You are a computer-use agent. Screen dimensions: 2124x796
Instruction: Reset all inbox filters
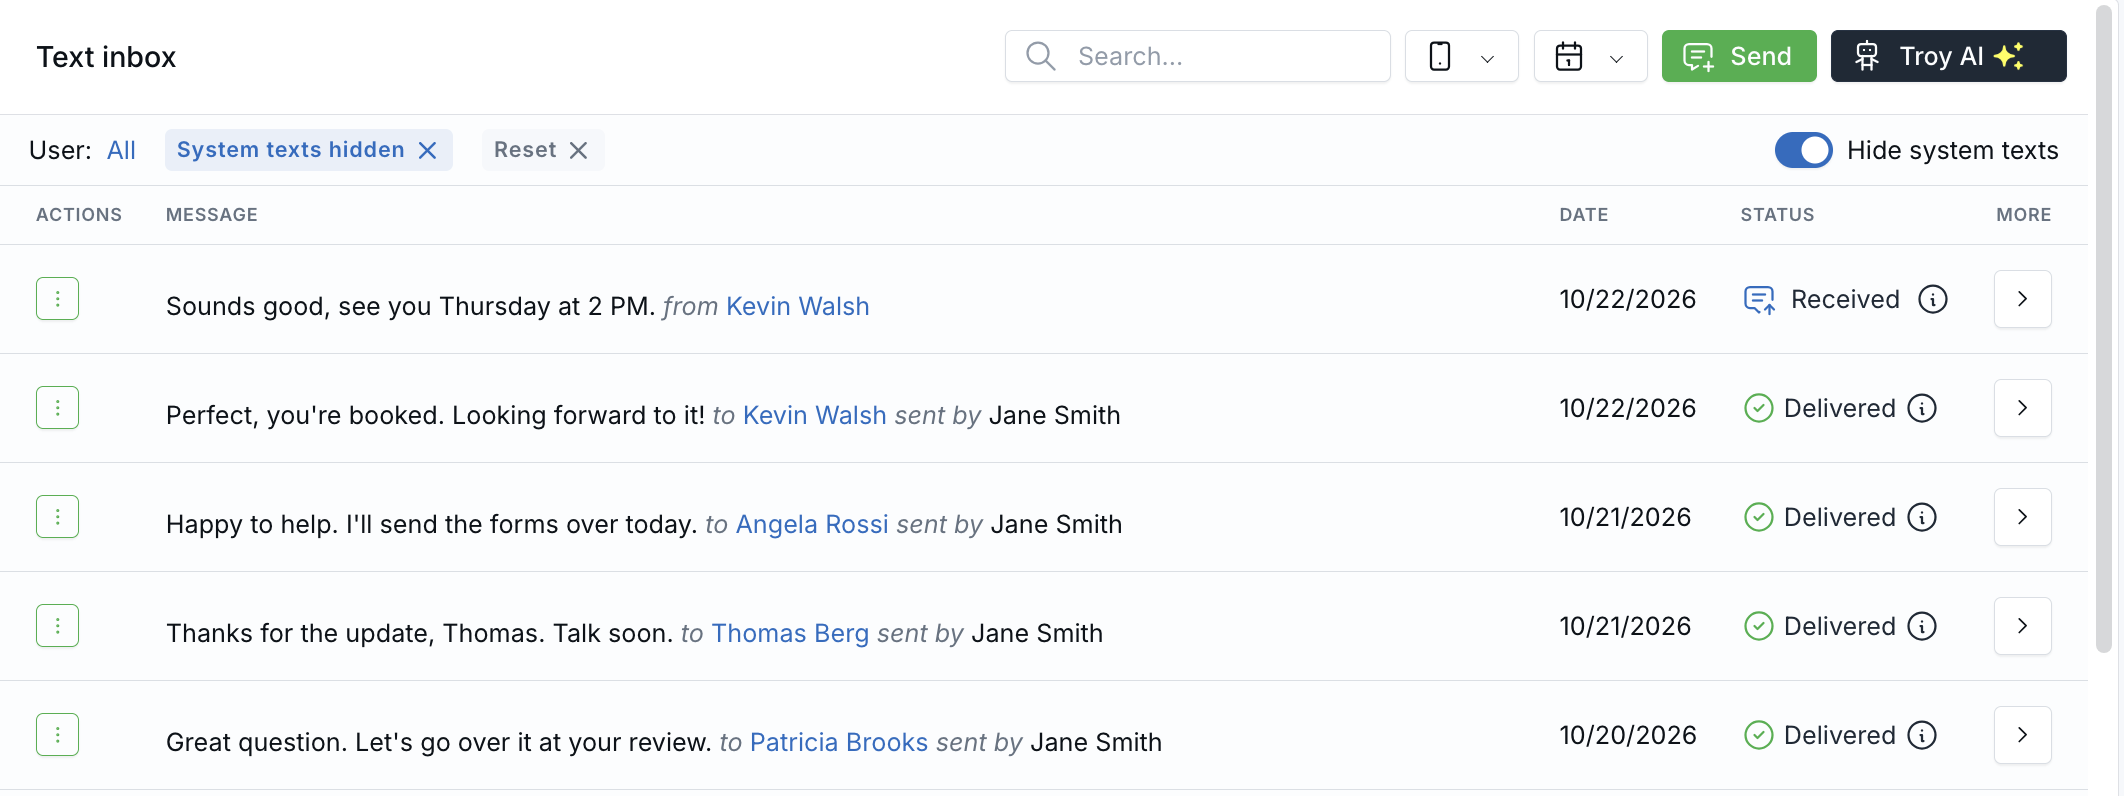tap(542, 150)
